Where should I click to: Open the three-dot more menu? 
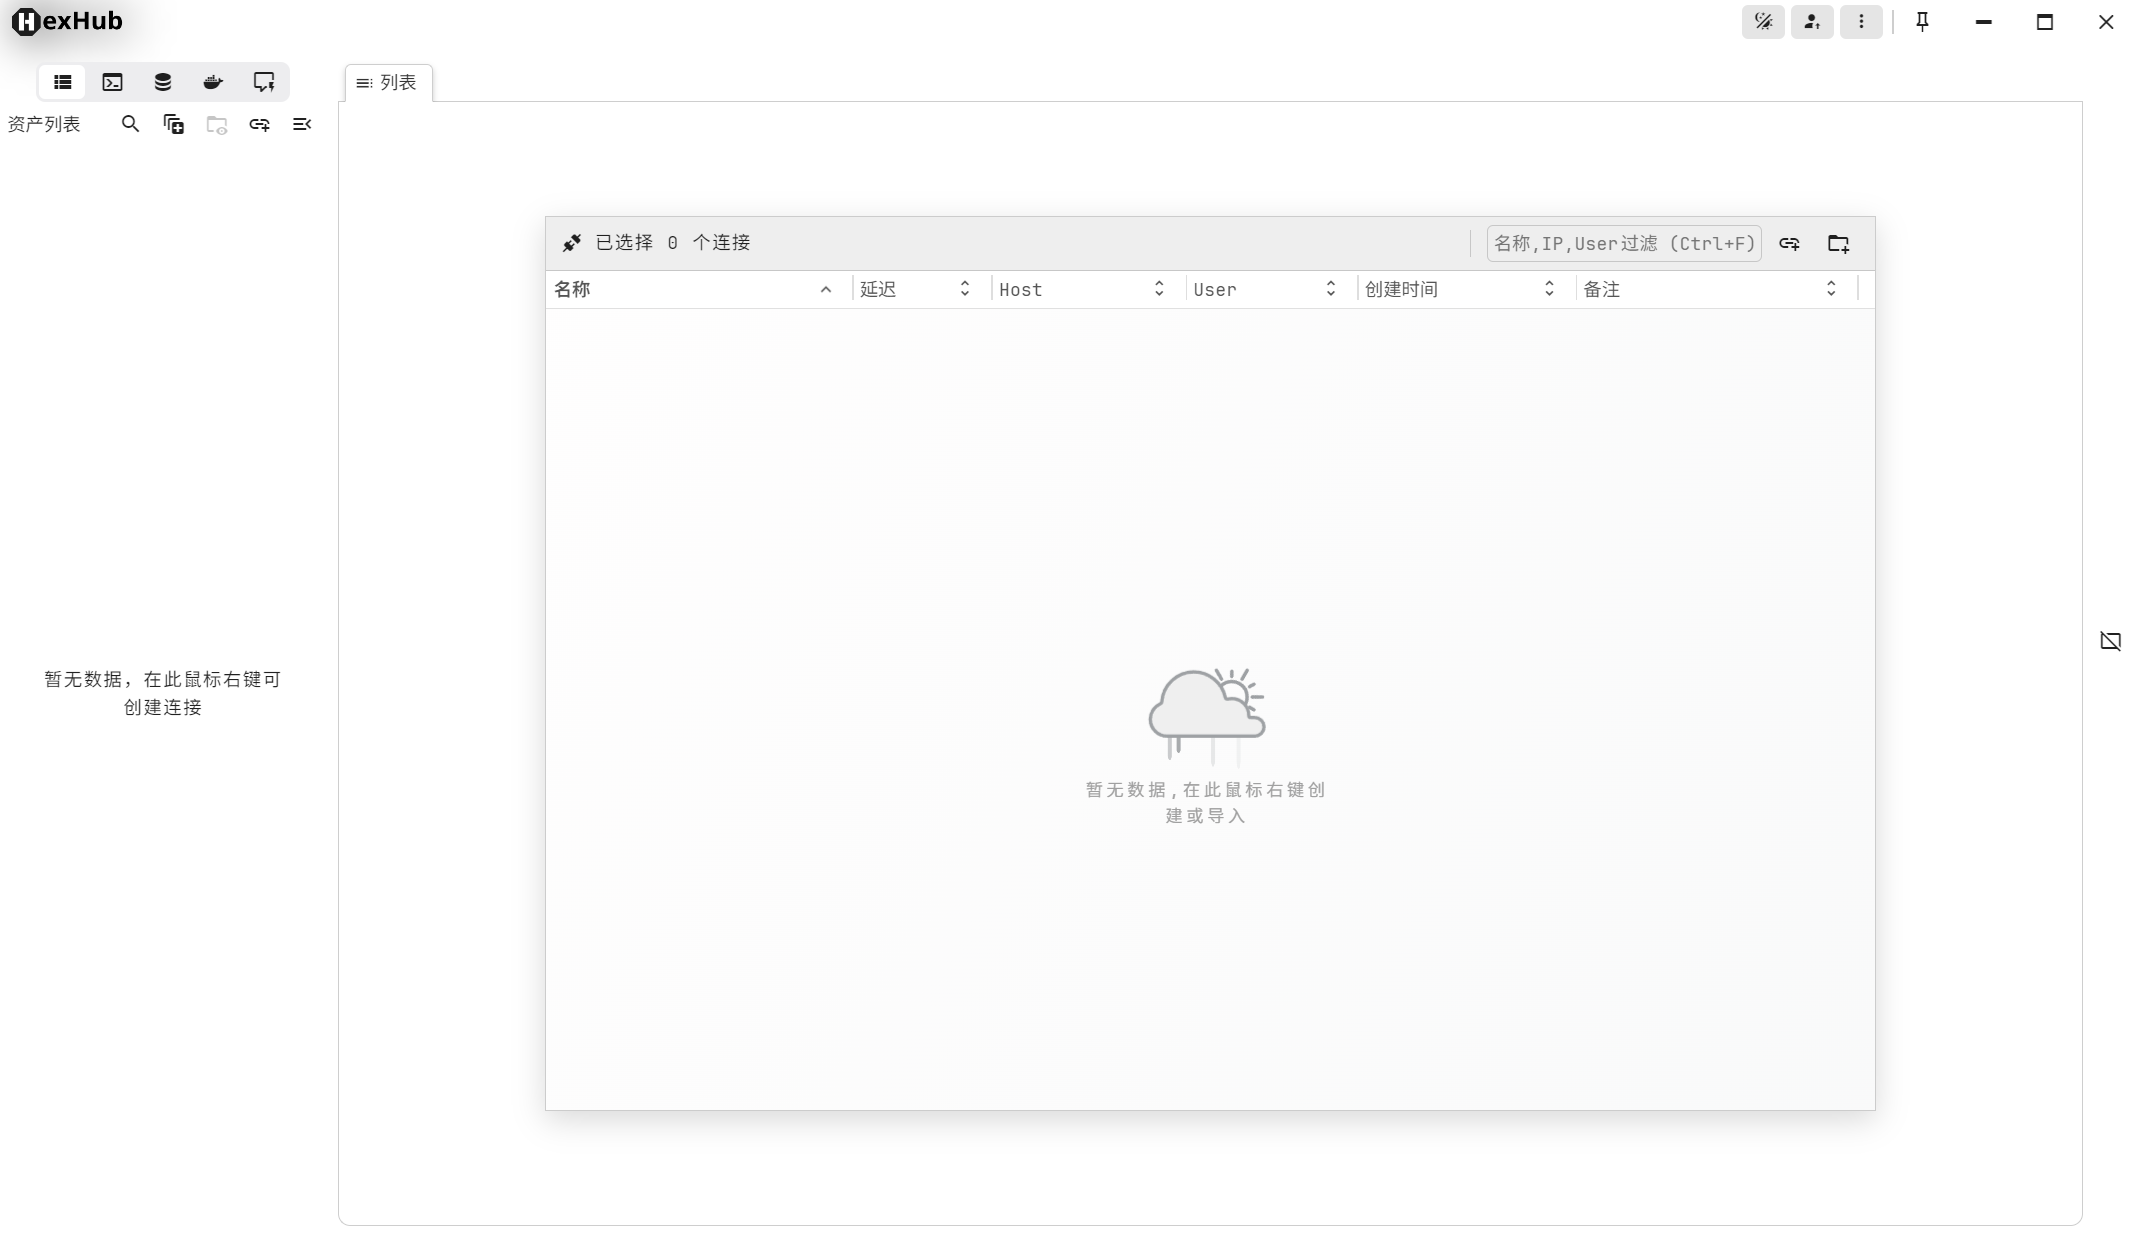pyautogui.click(x=1860, y=22)
